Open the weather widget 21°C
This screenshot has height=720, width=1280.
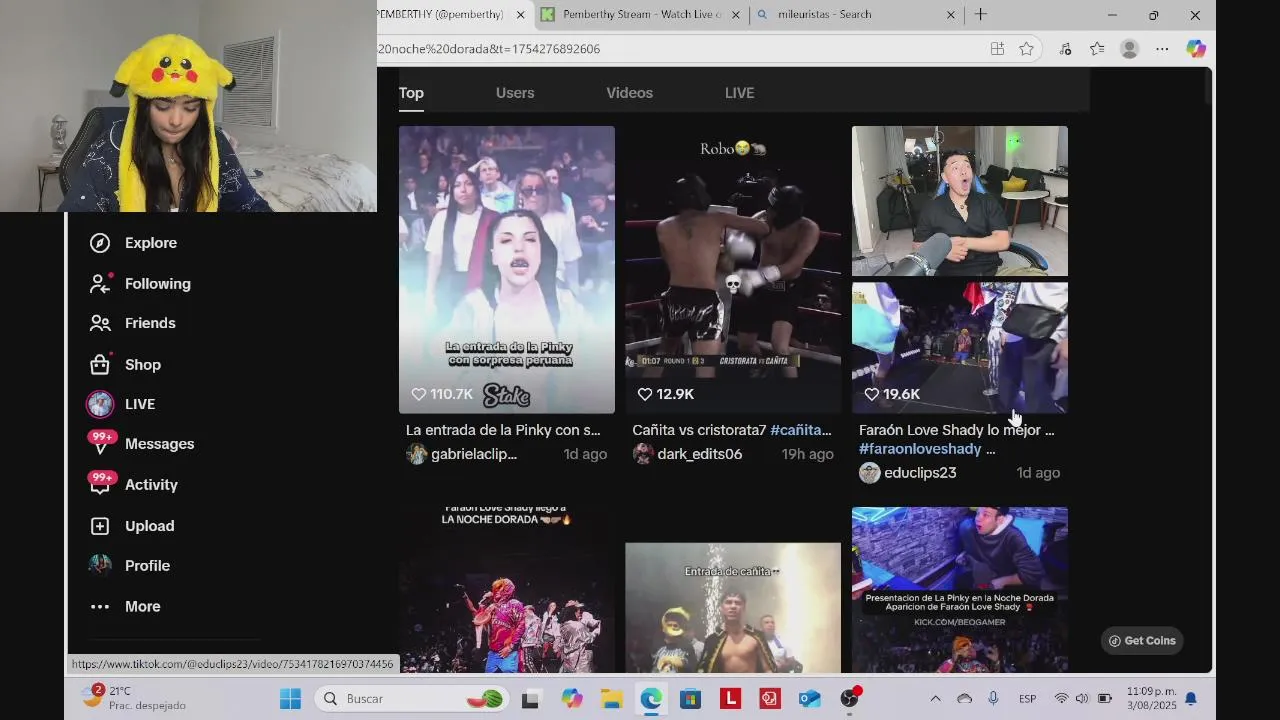tap(133, 698)
